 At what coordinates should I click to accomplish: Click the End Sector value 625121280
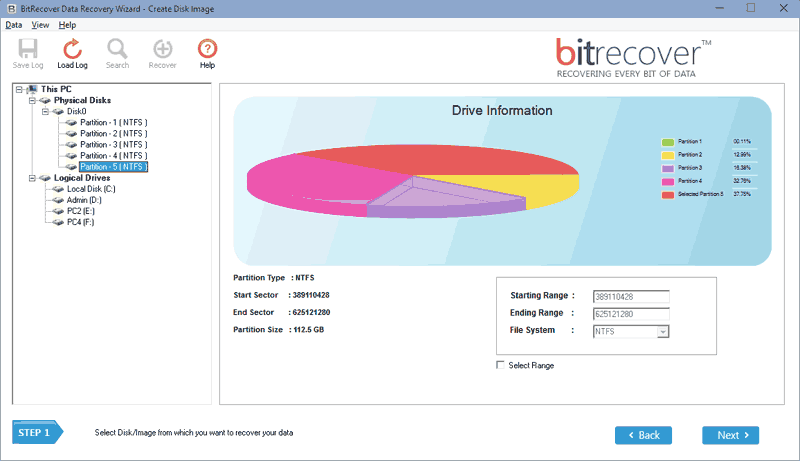311,313
